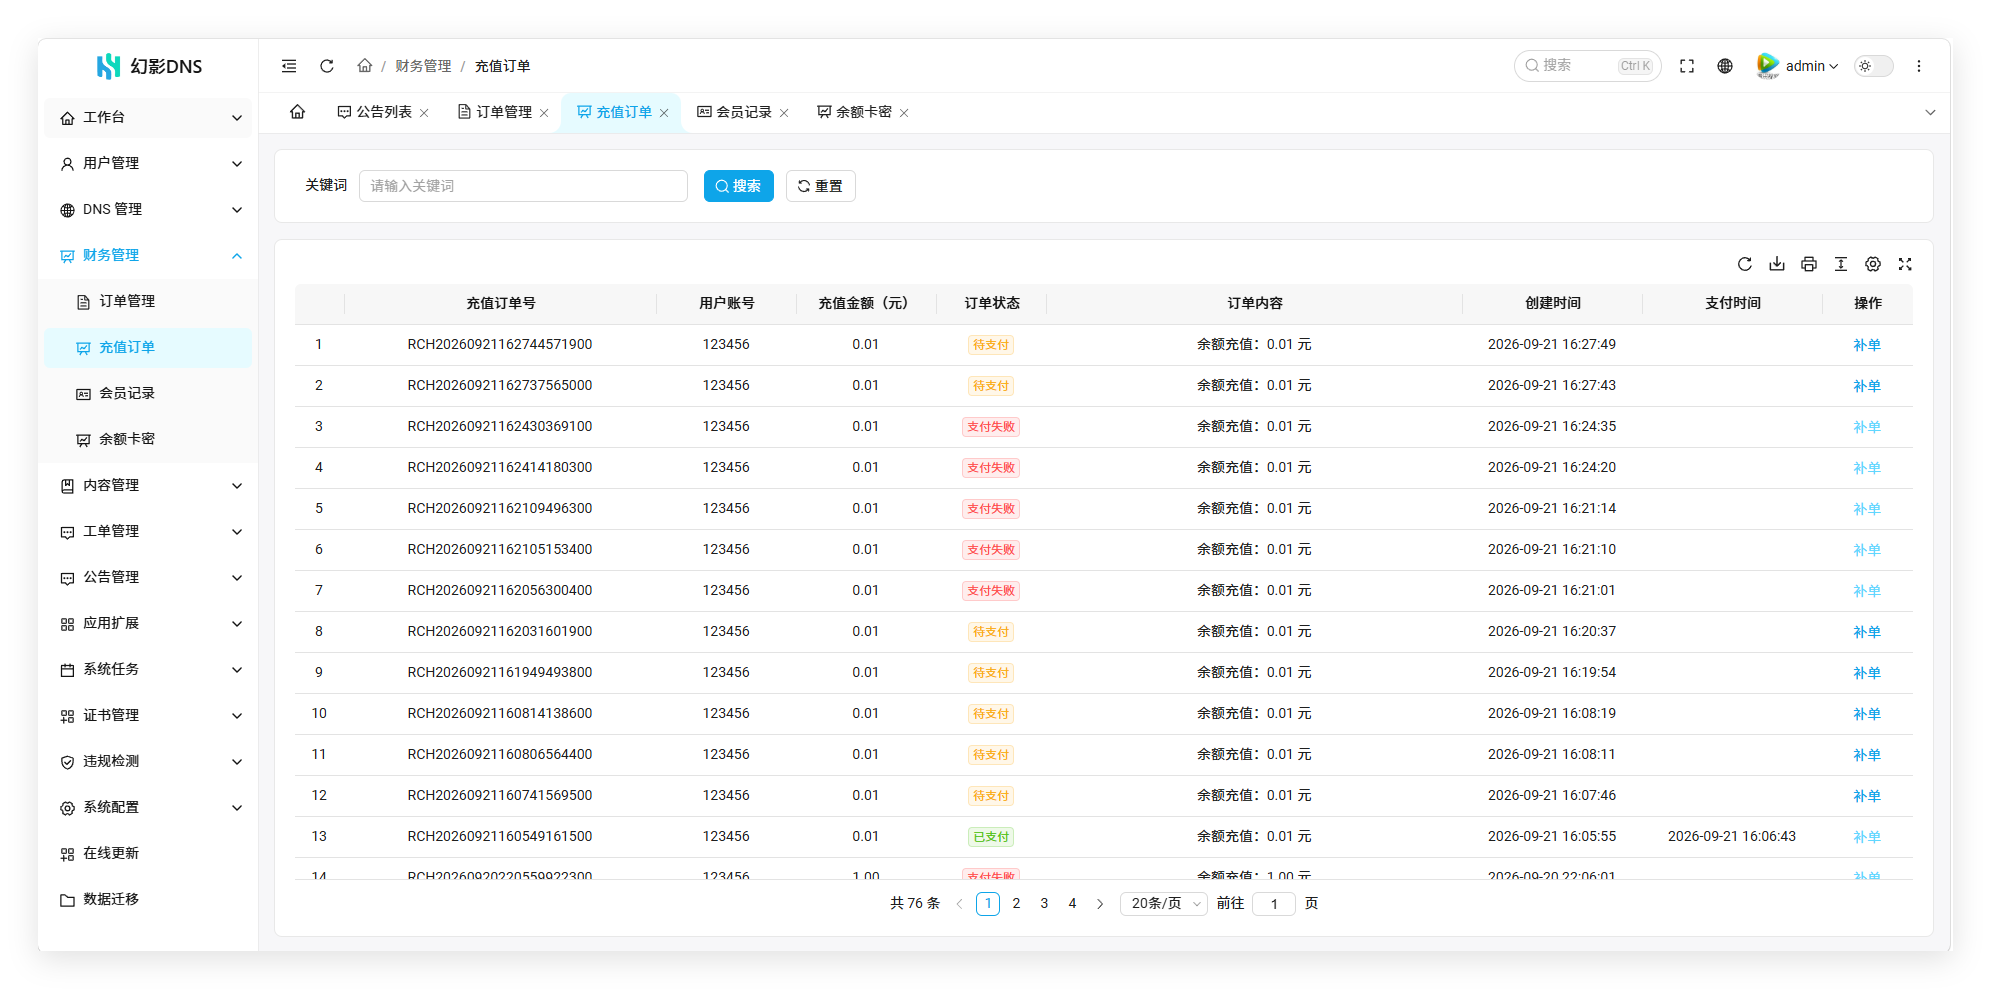Go to next page arrow in pagination
This screenshot has width=1991, height=989.
point(1100,904)
